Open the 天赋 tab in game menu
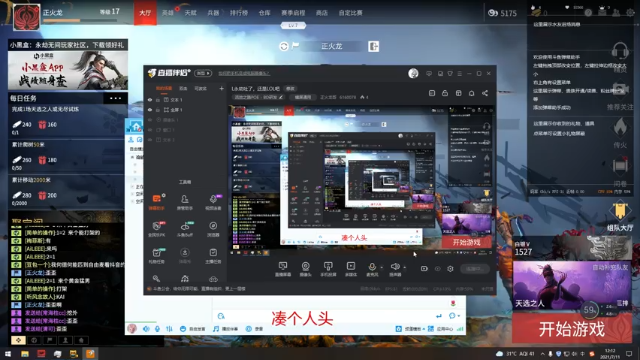640x360 pixels. pos(191,13)
